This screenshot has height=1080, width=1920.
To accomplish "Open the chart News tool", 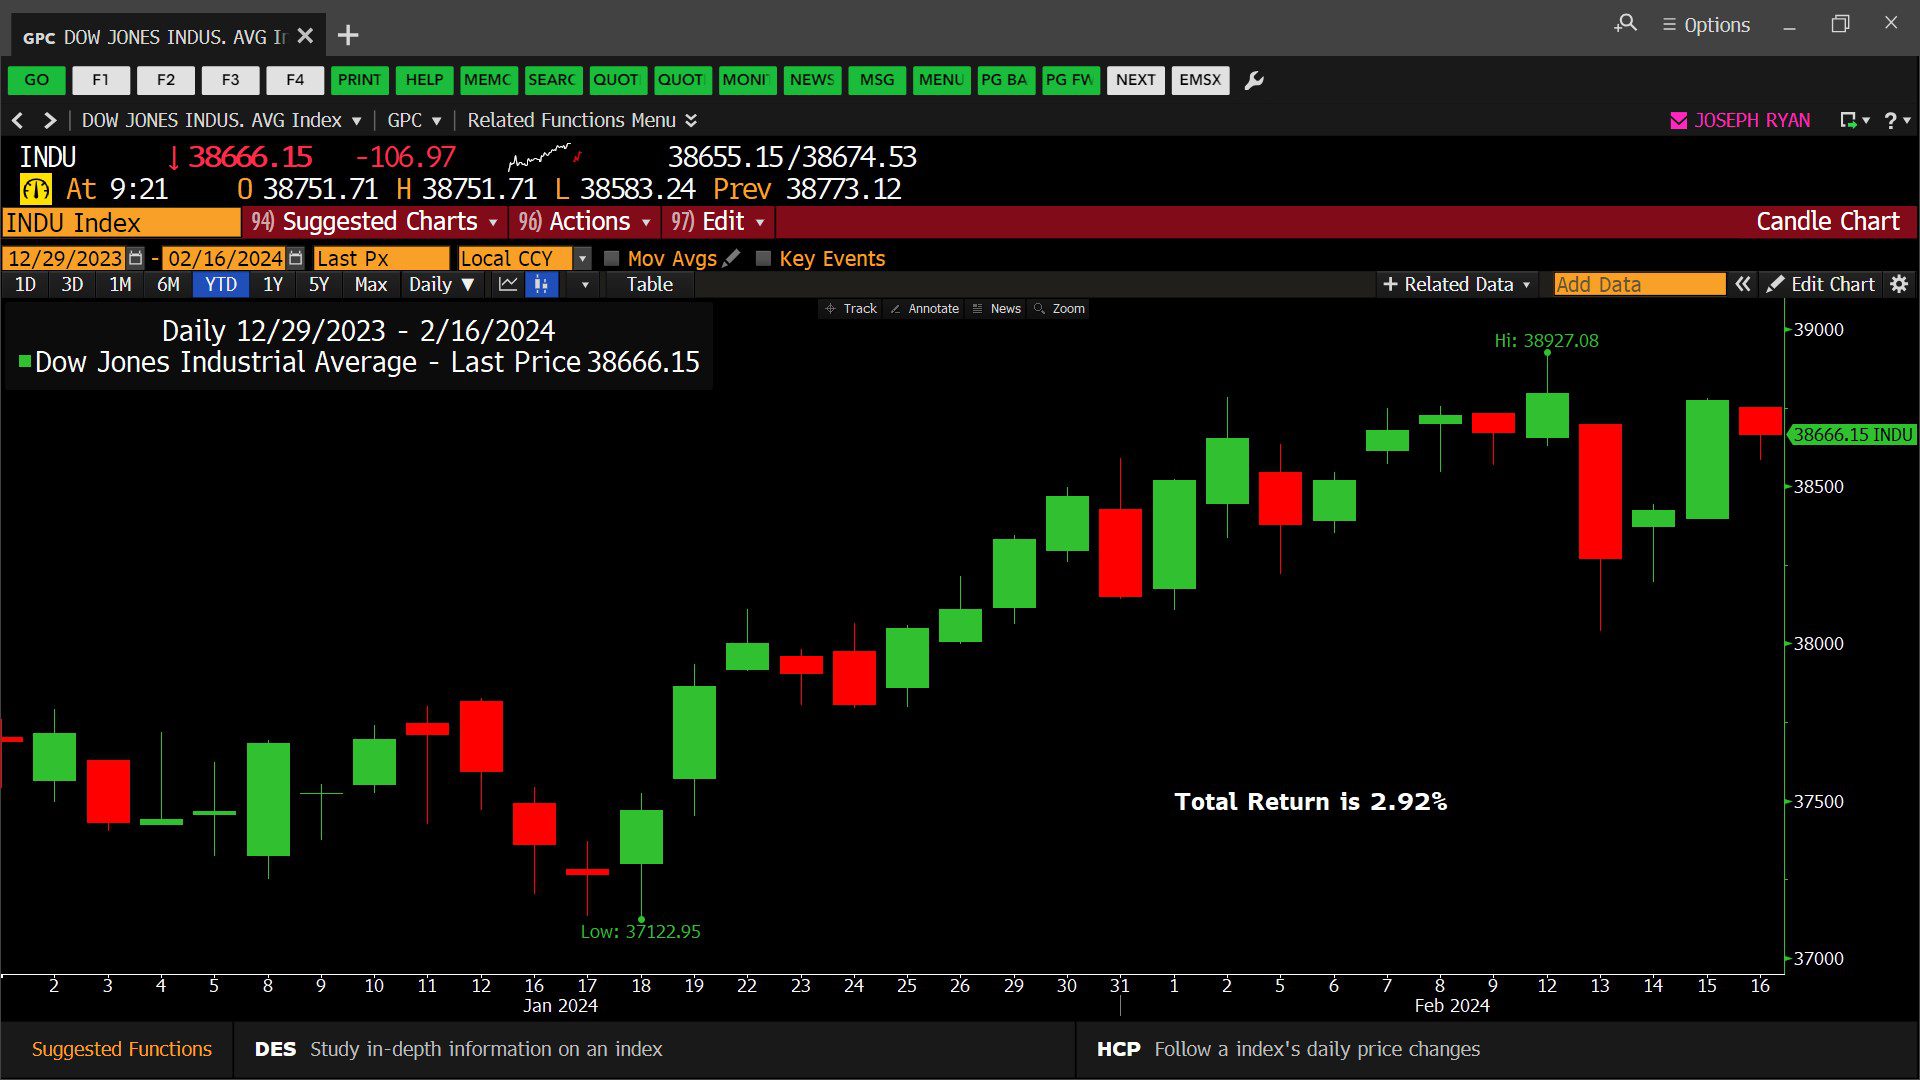I will pos(996,308).
